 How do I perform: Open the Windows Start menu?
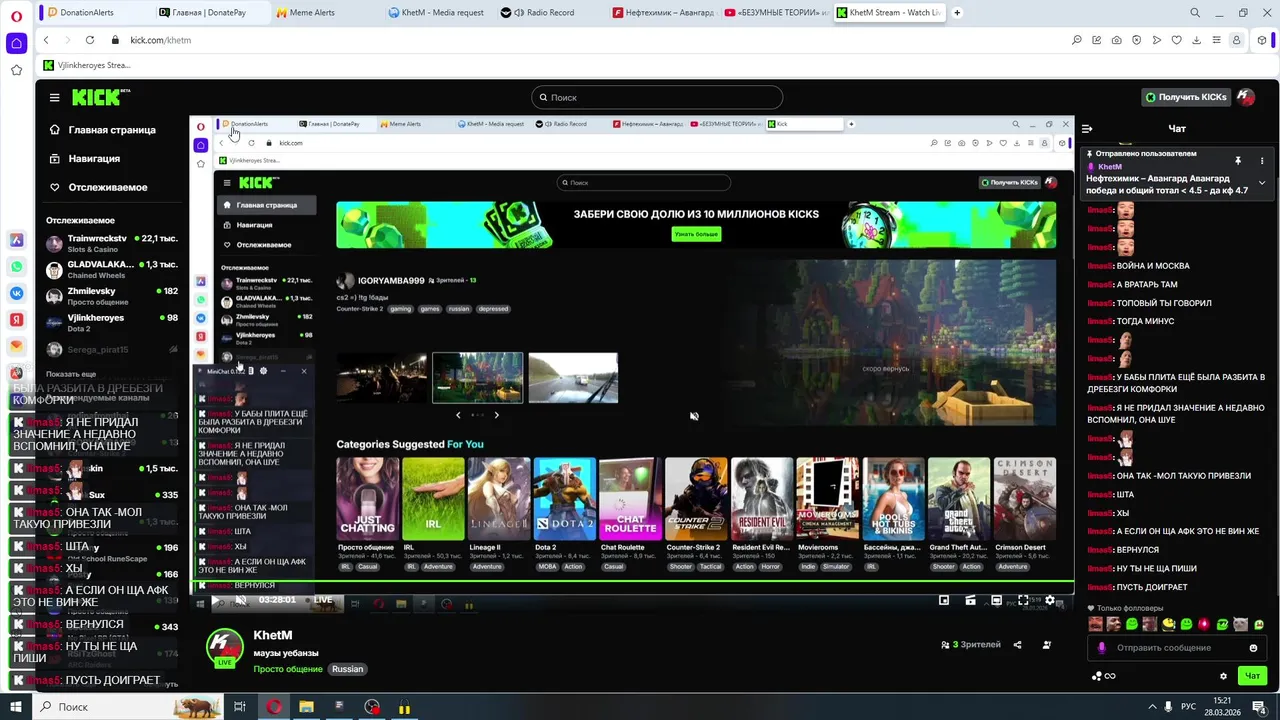pos(16,707)
